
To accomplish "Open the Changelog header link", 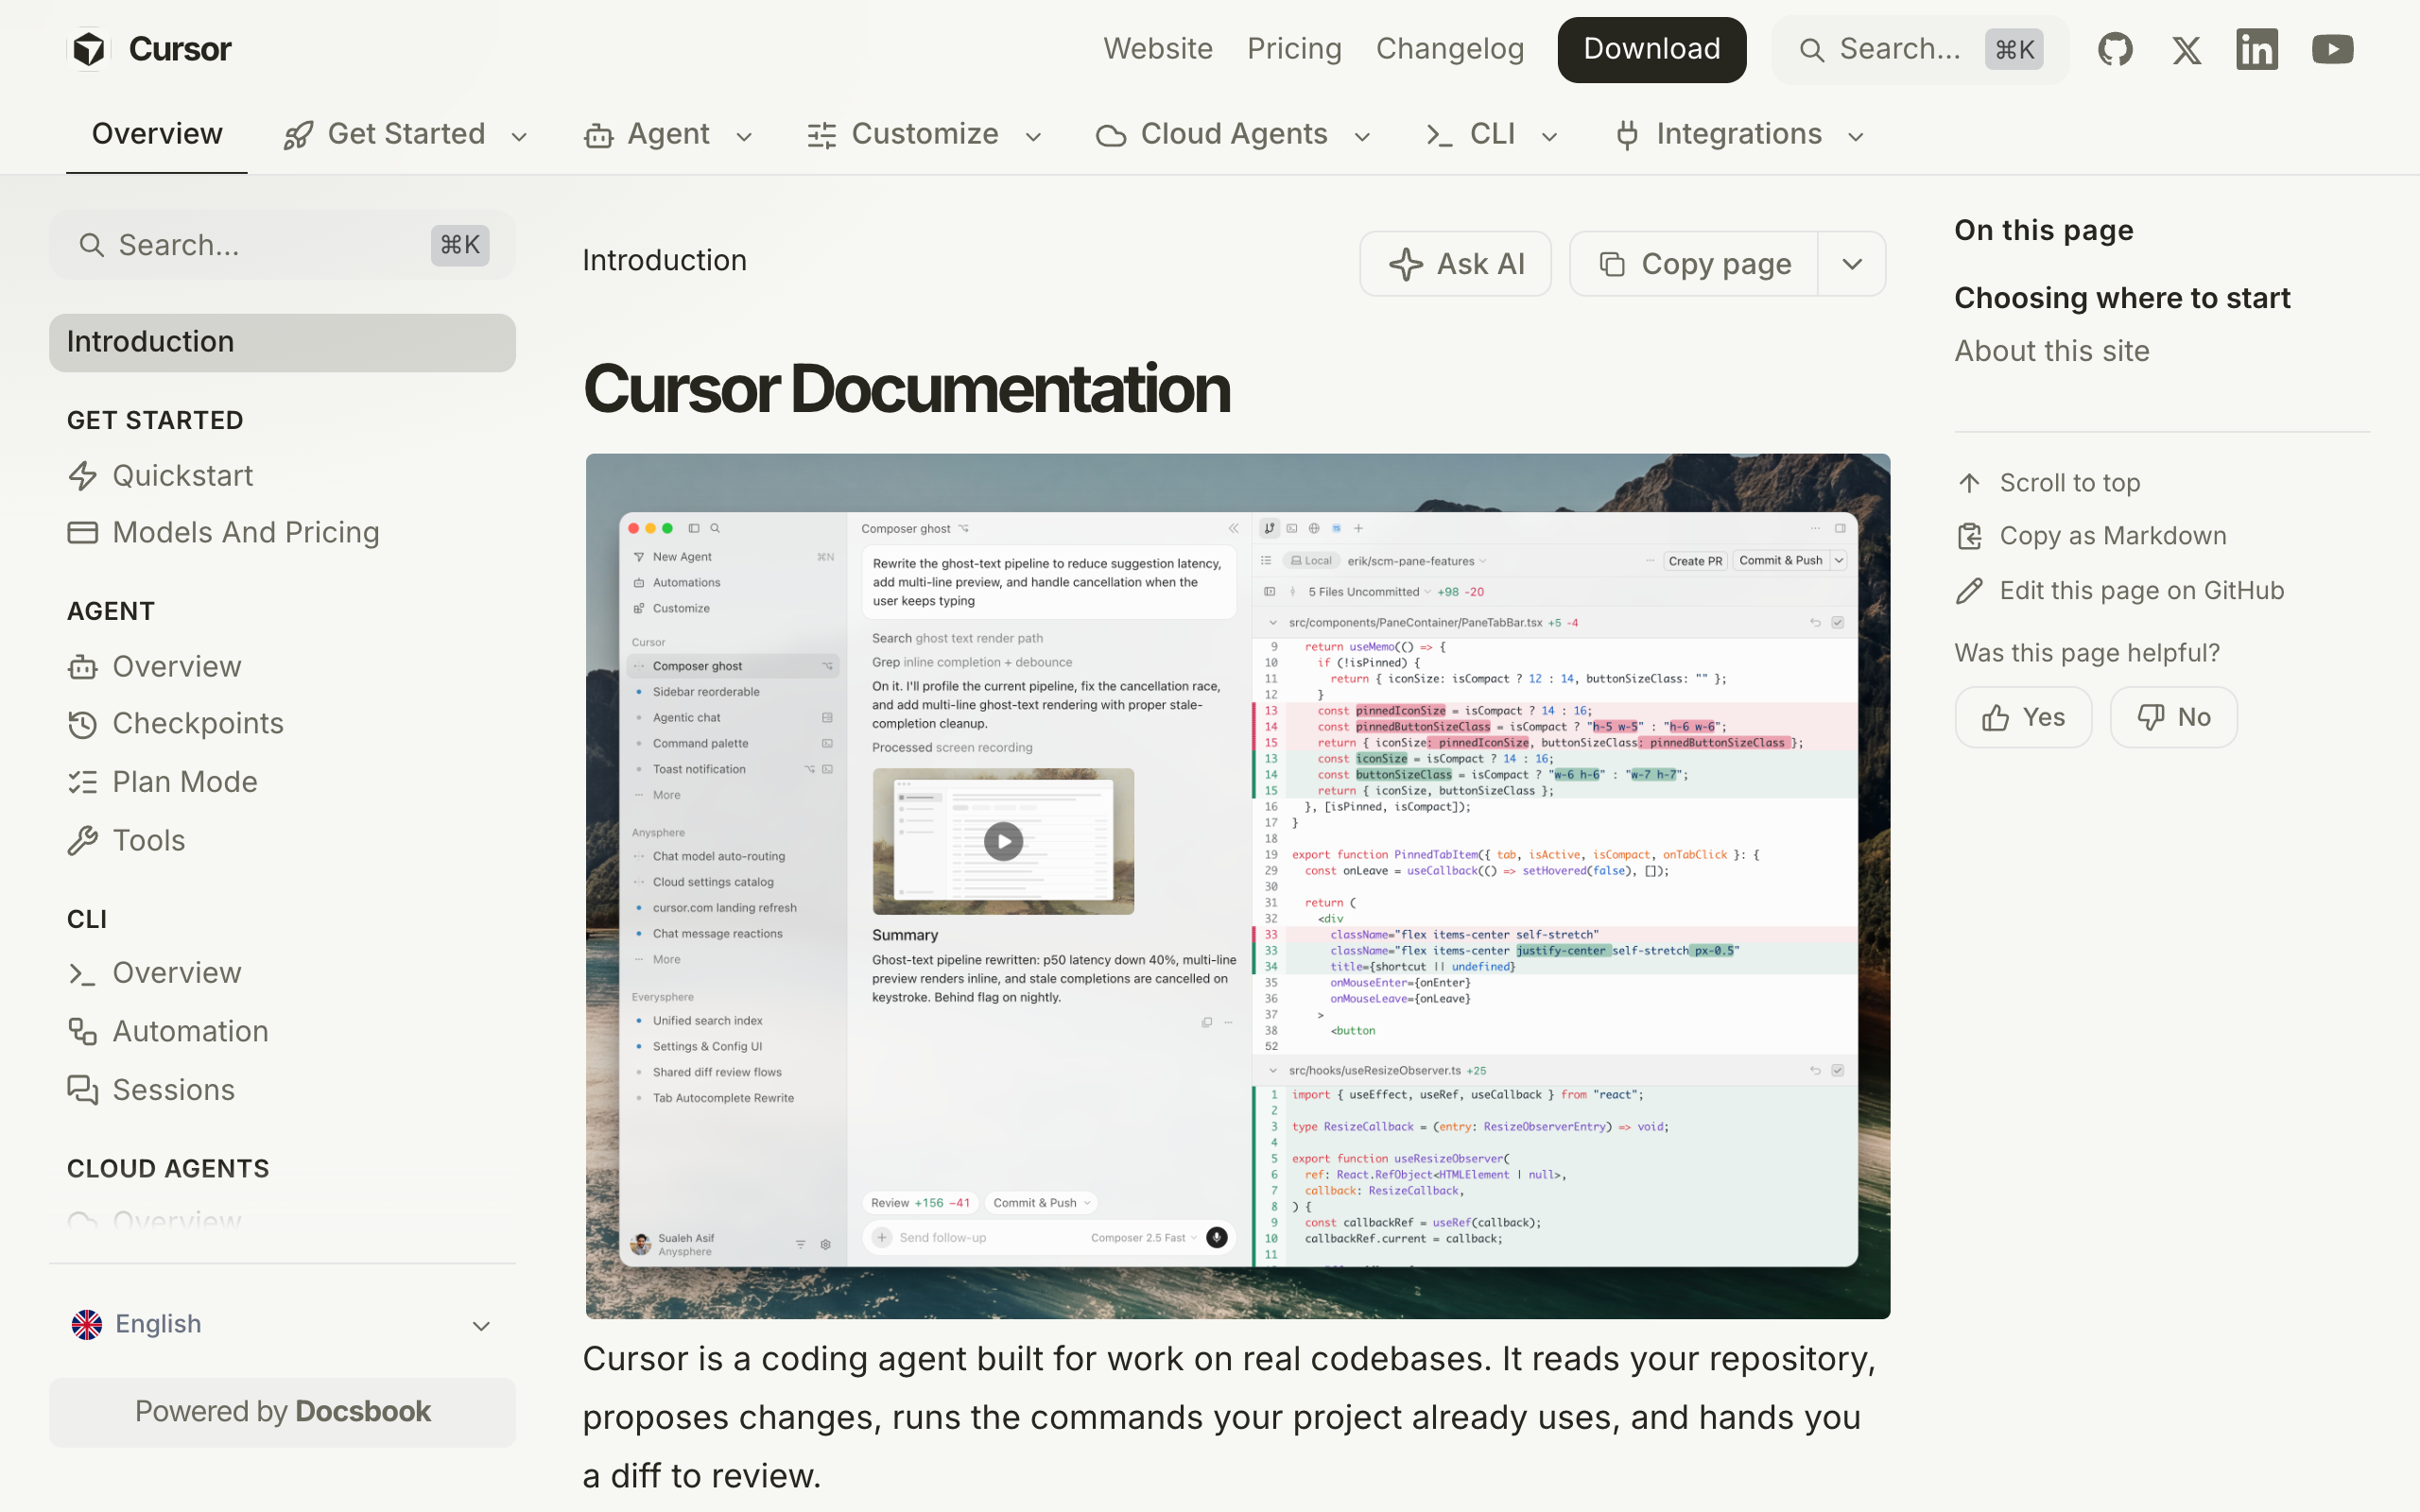I will point(1450,49).
